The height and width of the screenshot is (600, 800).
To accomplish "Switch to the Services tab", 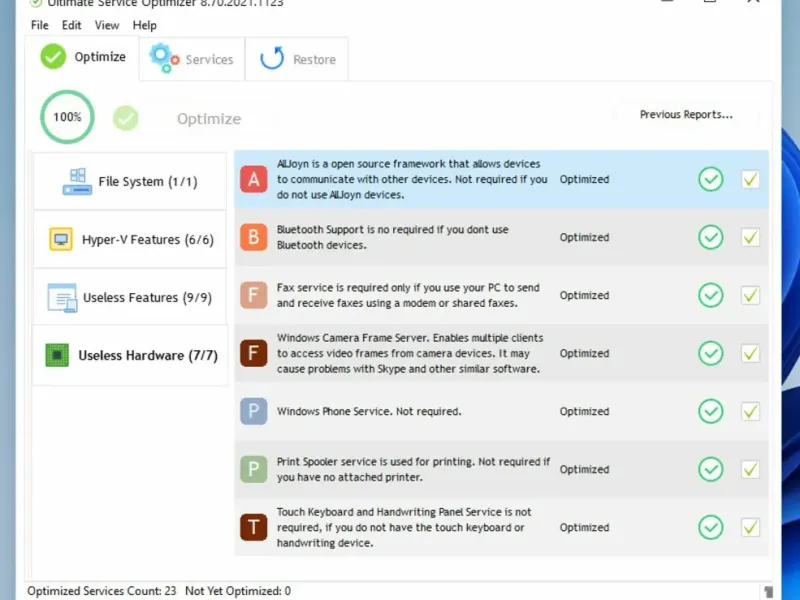I will 192,59.
